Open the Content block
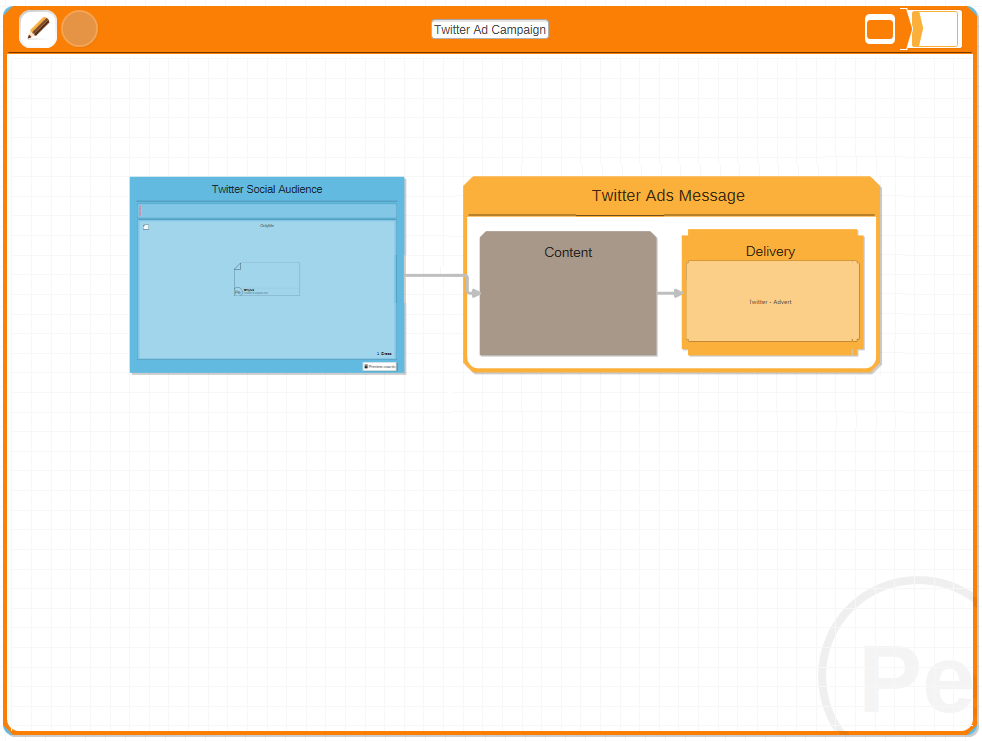The width and height of the screenshot is (982, 741). [568, 293]
